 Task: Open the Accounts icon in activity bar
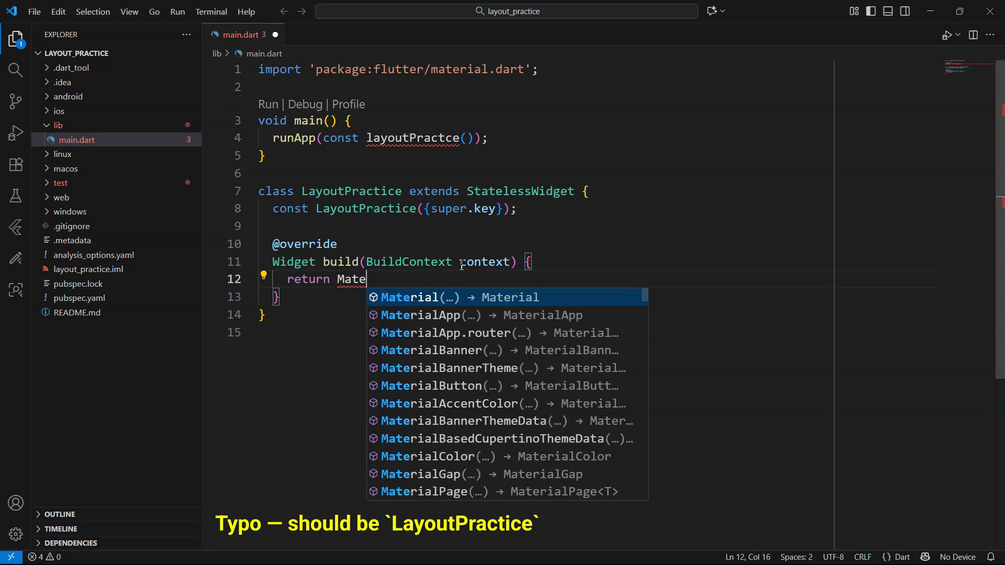click(x=15, y=503)
